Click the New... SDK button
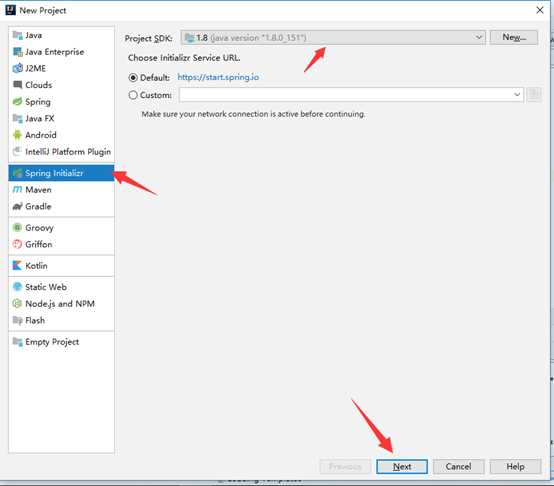554x486 pixels. (x=514, y=37)
